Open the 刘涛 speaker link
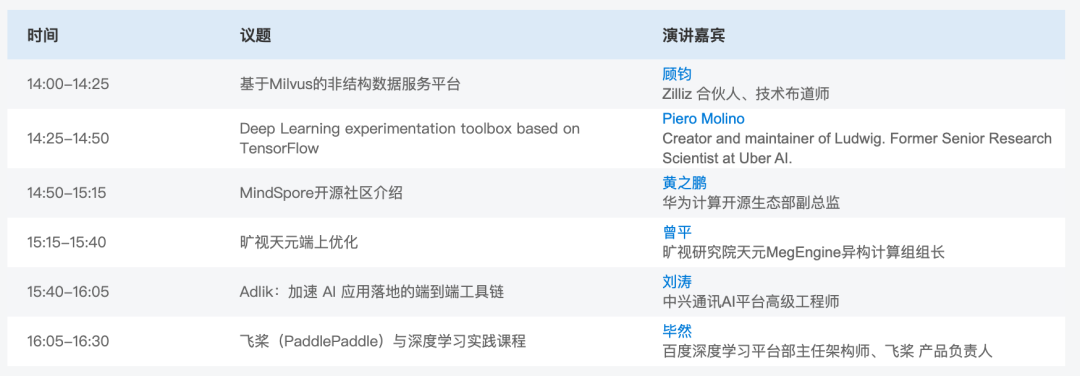 [676, 282]
